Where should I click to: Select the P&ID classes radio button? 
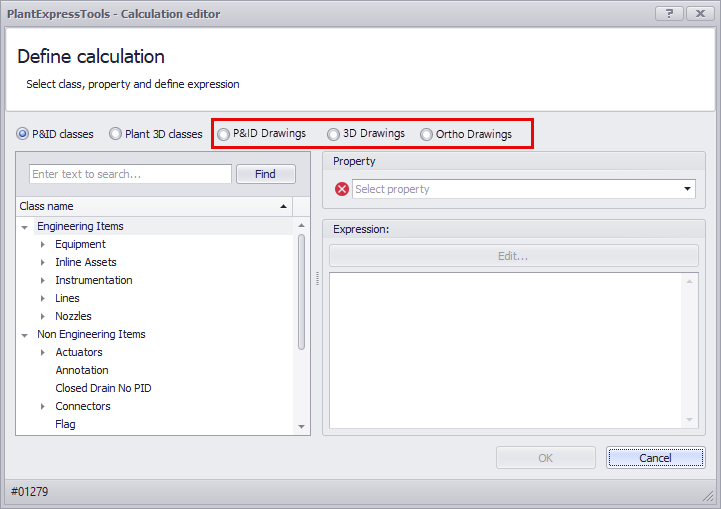coord(23,134)
